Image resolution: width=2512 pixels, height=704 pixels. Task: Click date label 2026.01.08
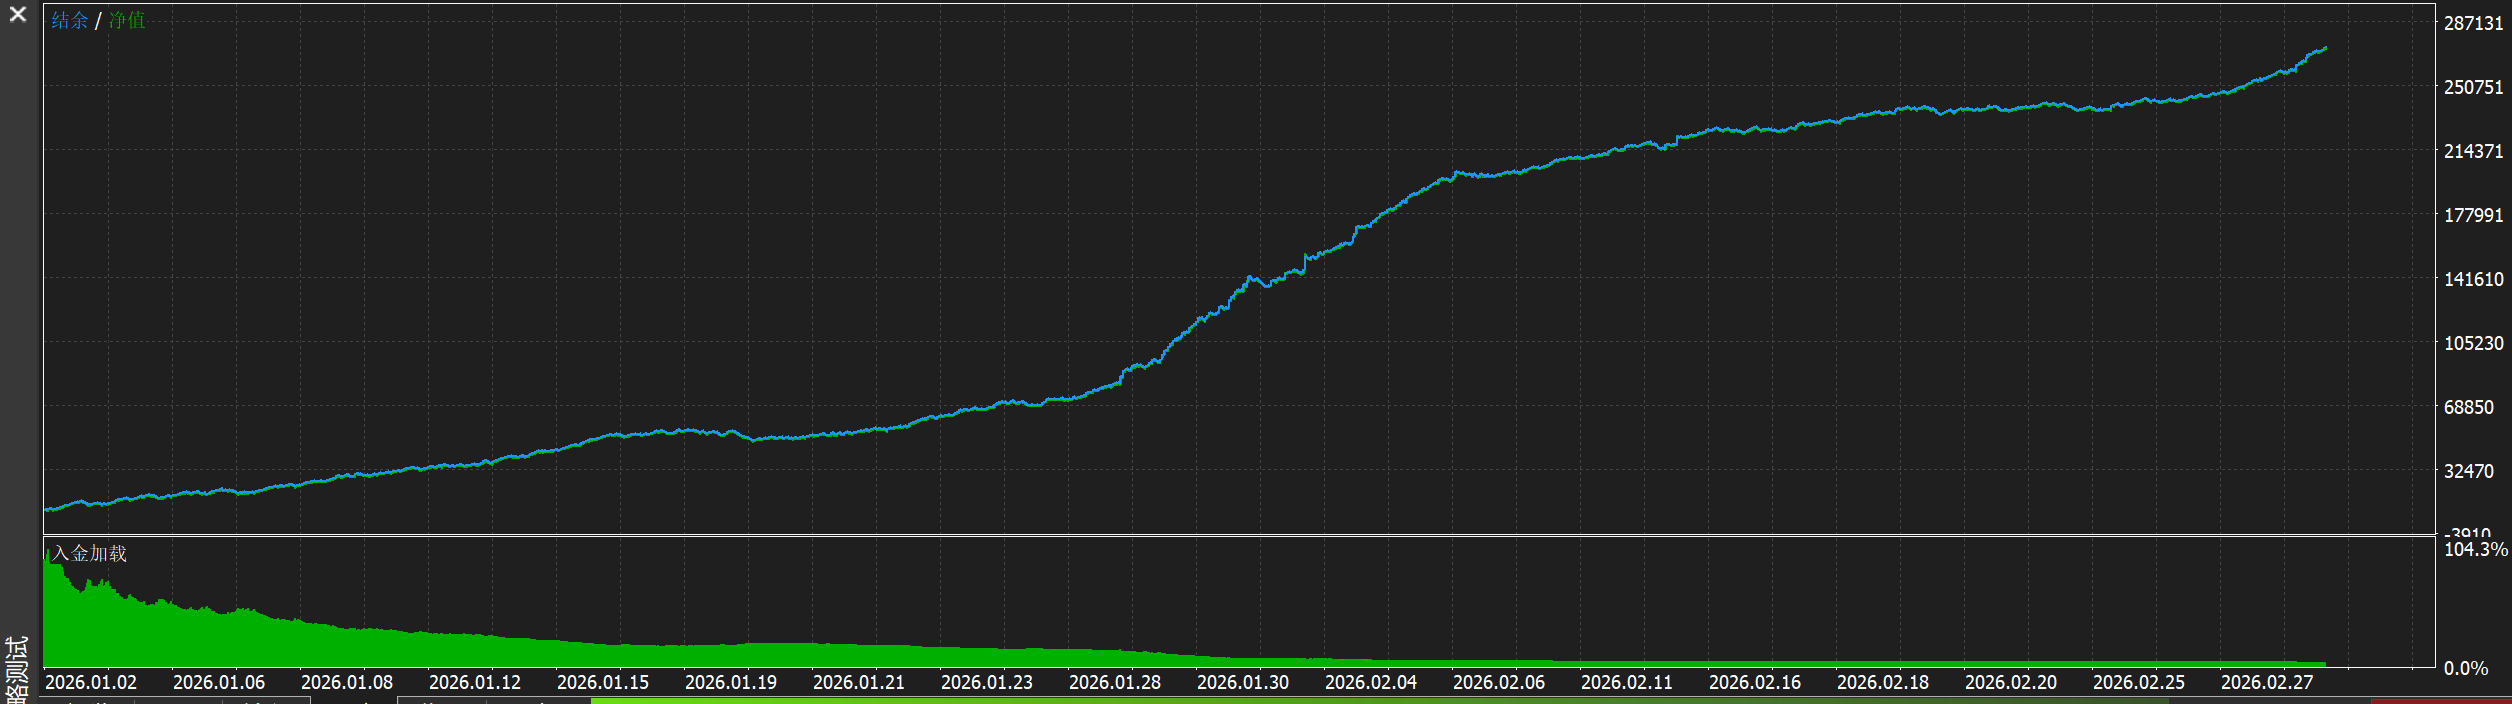347,682
